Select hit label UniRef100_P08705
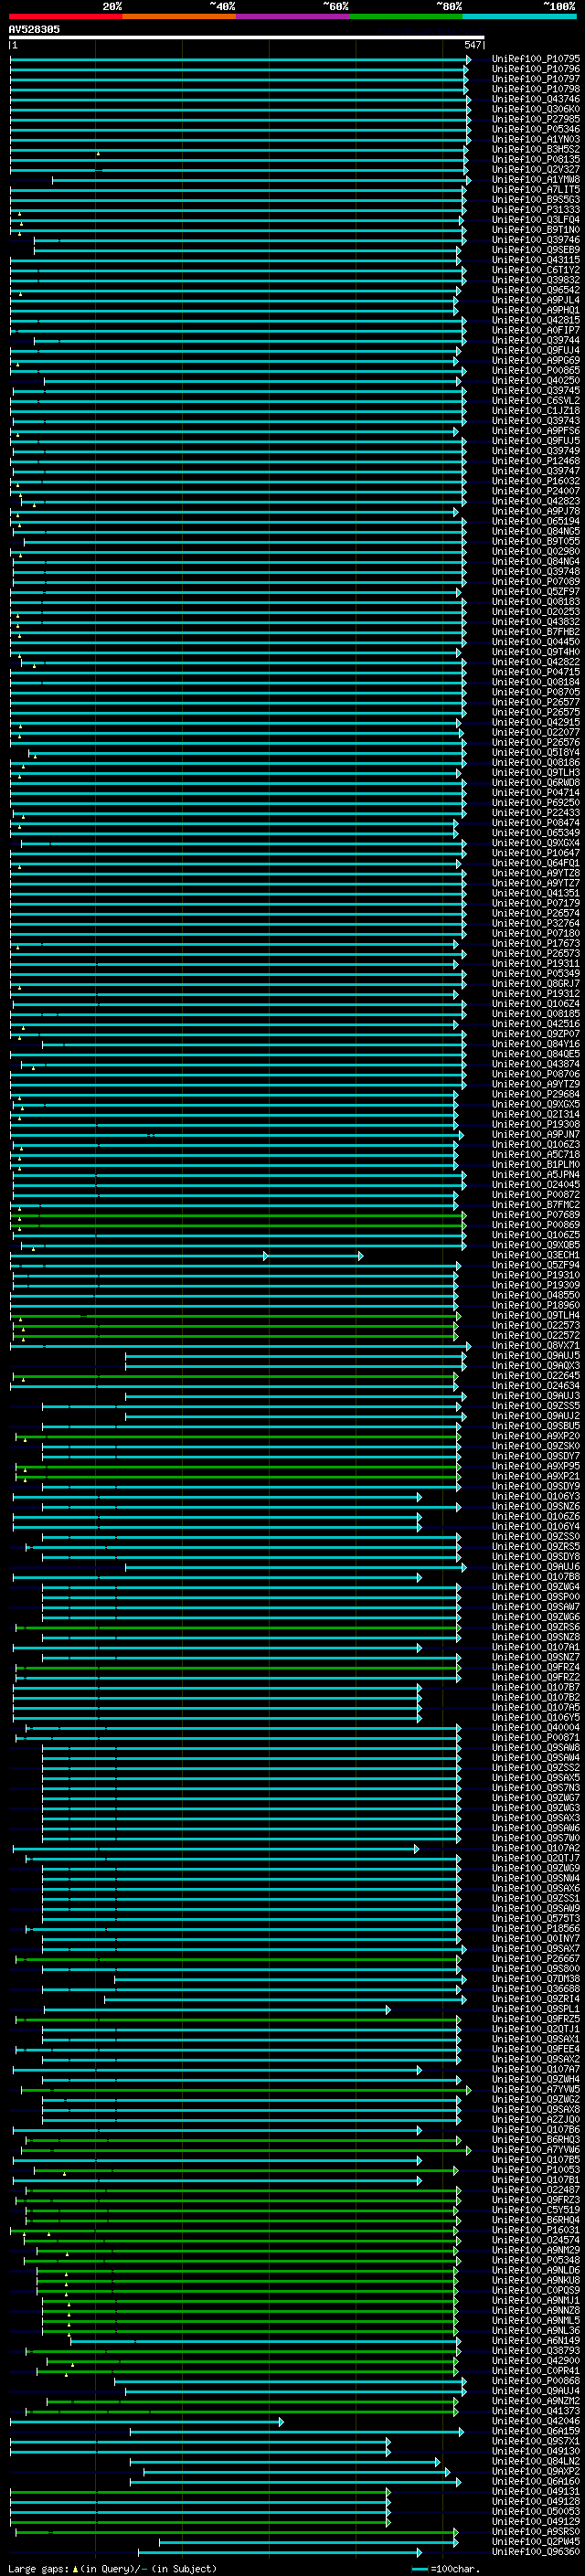This screenshot has height=2576, width=585. (536, 692)
